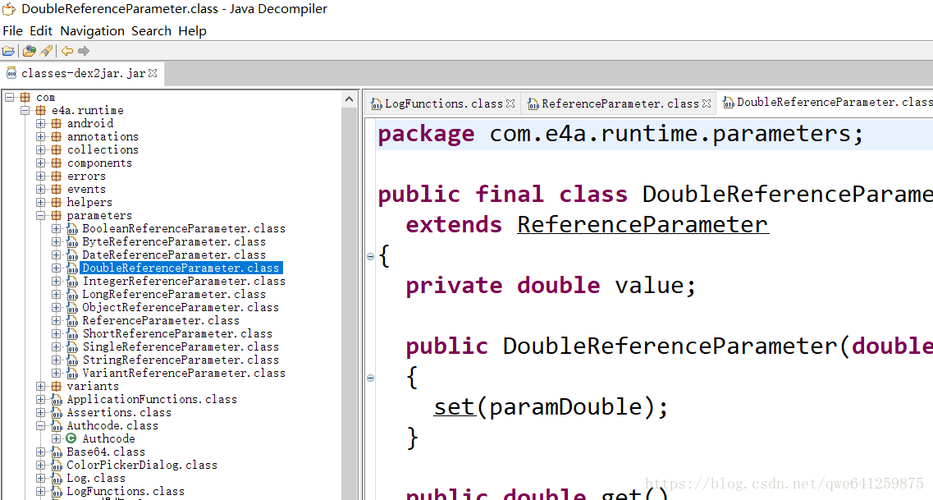This screenshot has width=933, height=500.
Task: Expand the variants package node
Action: 41,386
